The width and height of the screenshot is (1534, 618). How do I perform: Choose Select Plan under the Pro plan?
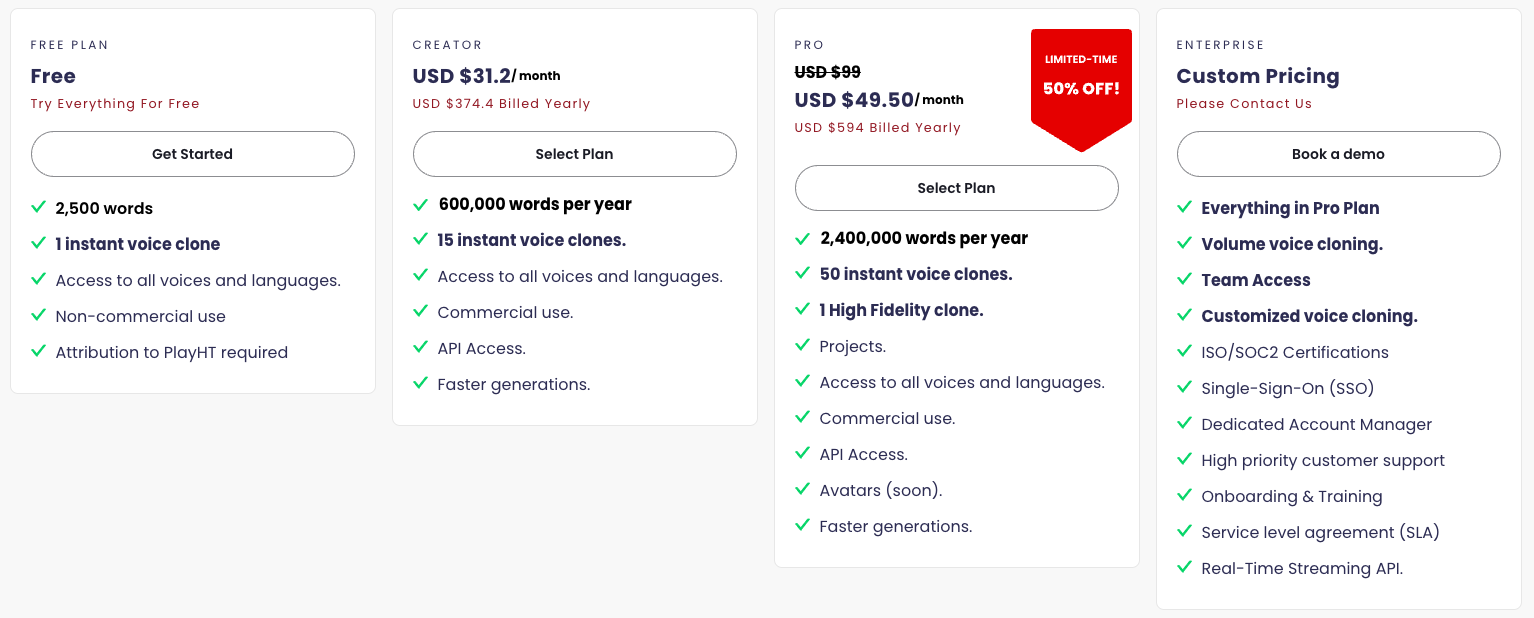(956, 188)
